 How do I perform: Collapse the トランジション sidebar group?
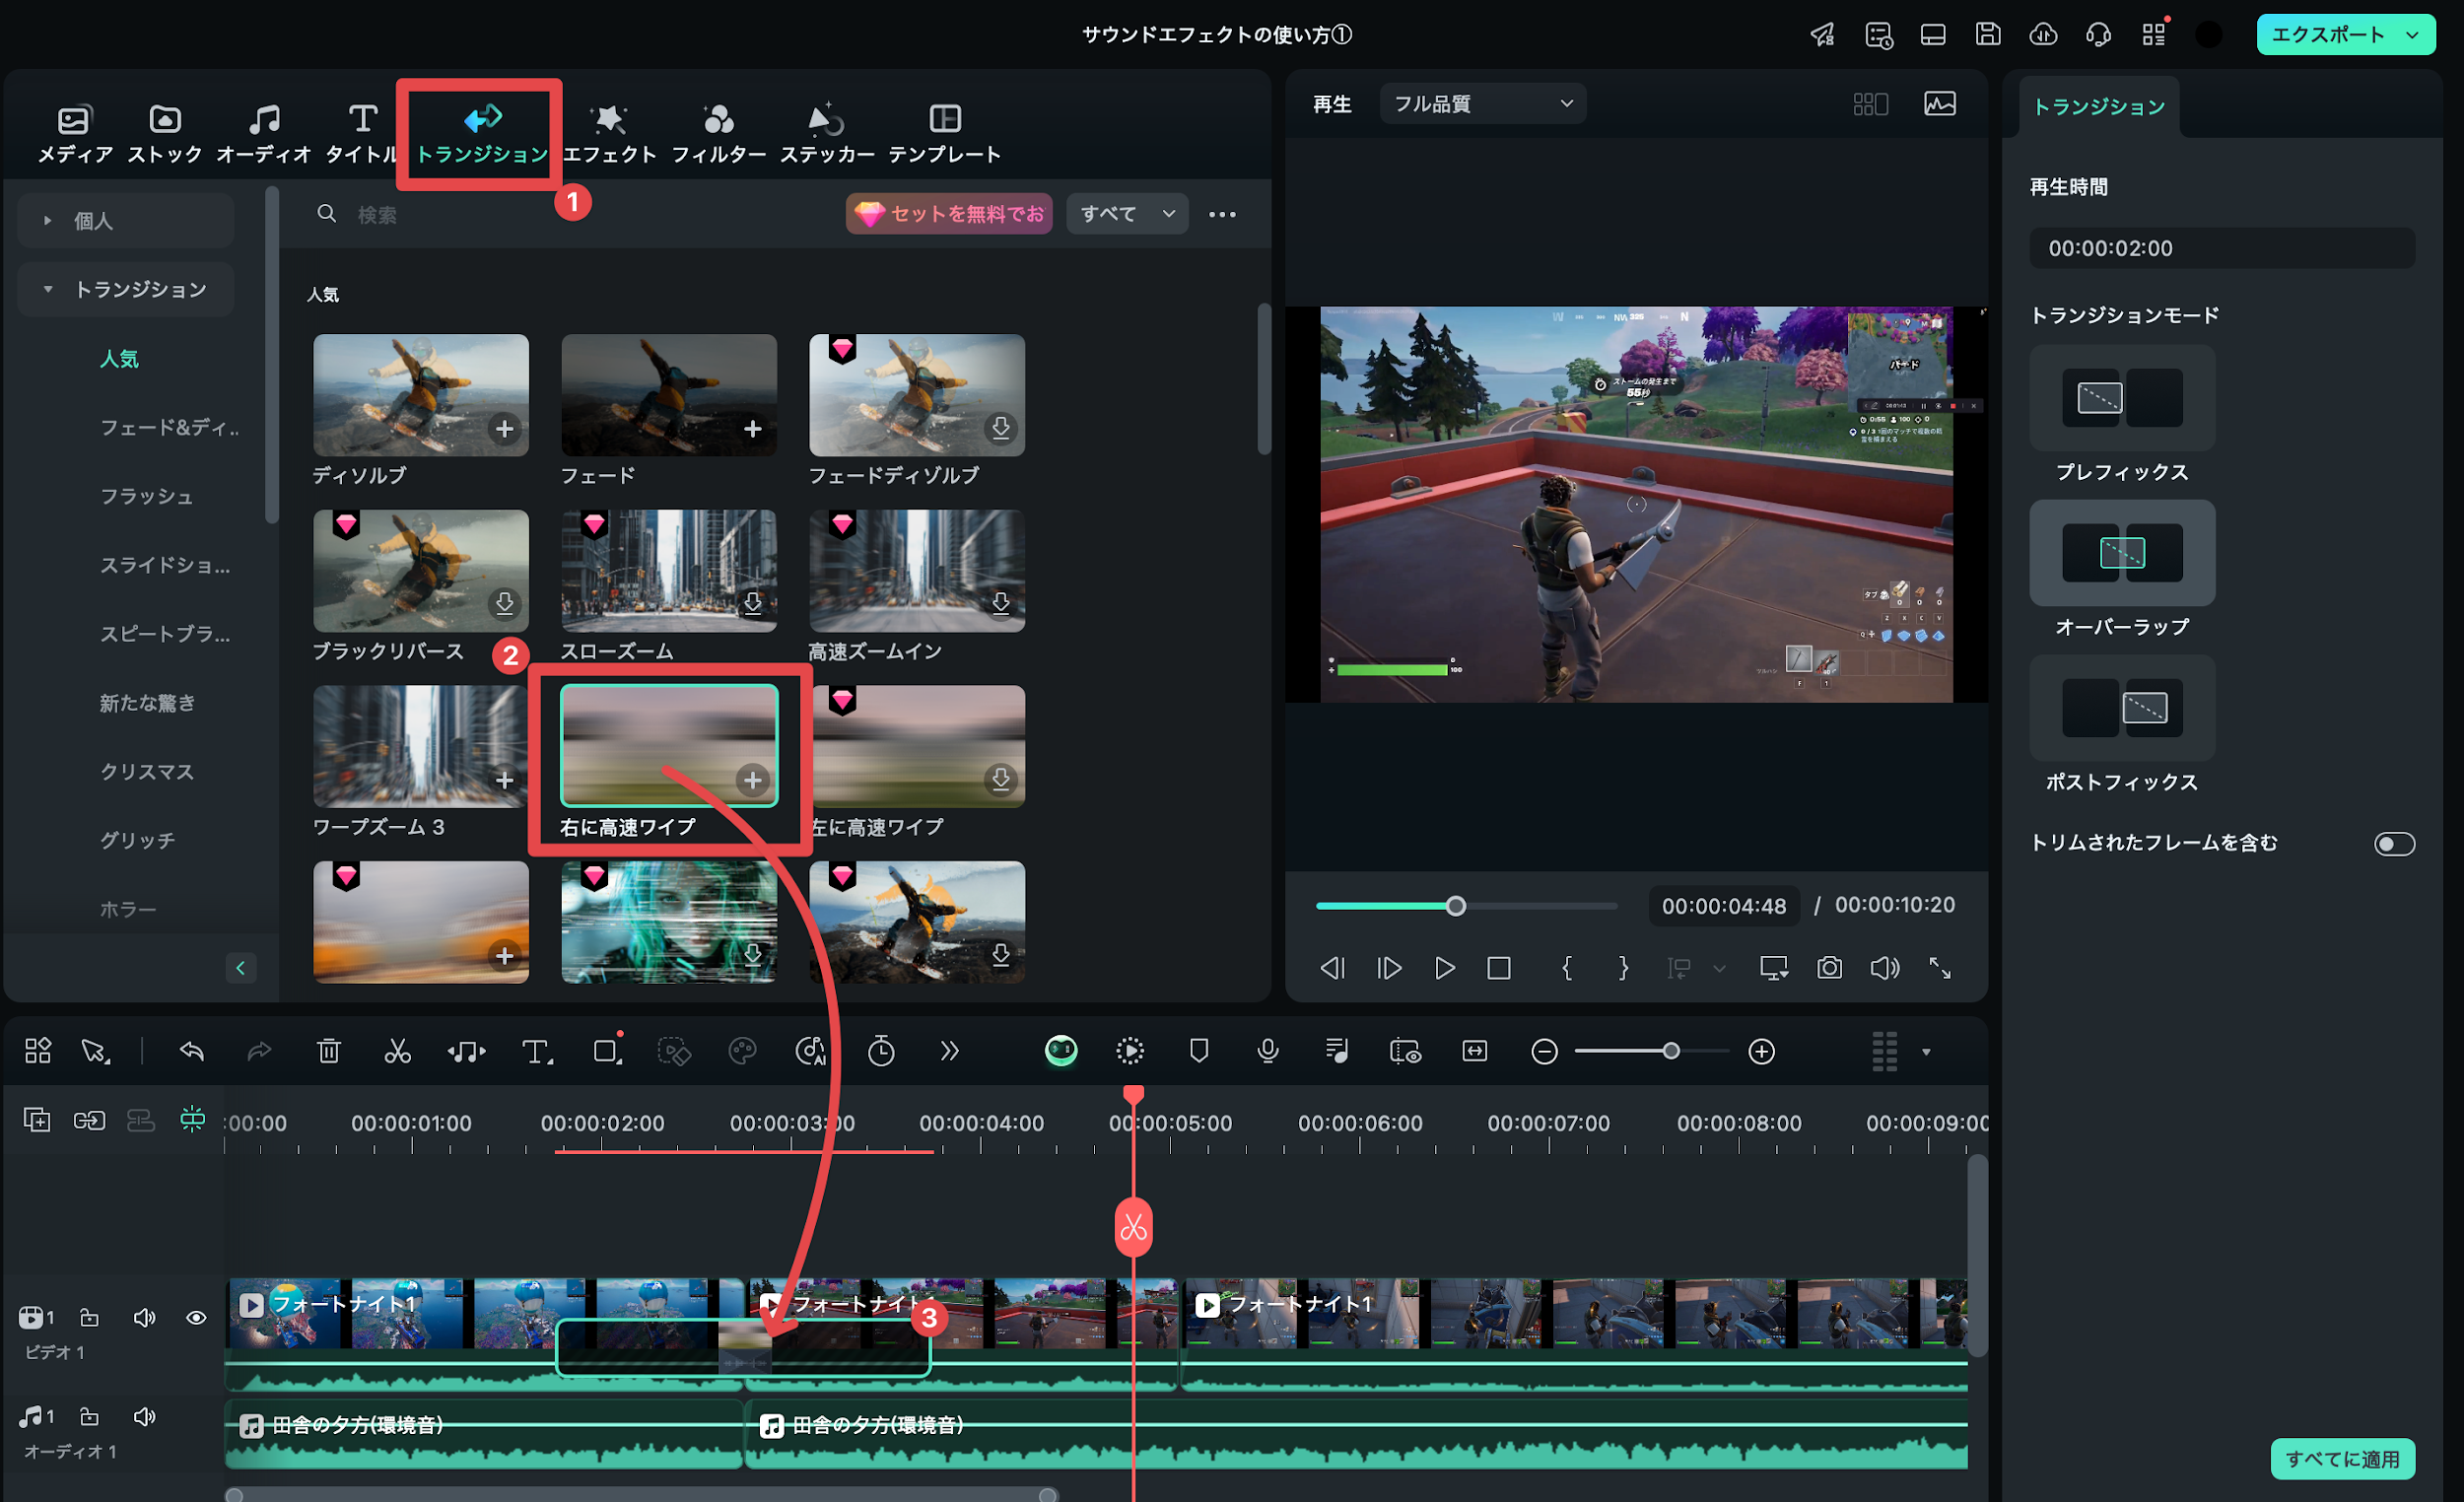(125, 289)
